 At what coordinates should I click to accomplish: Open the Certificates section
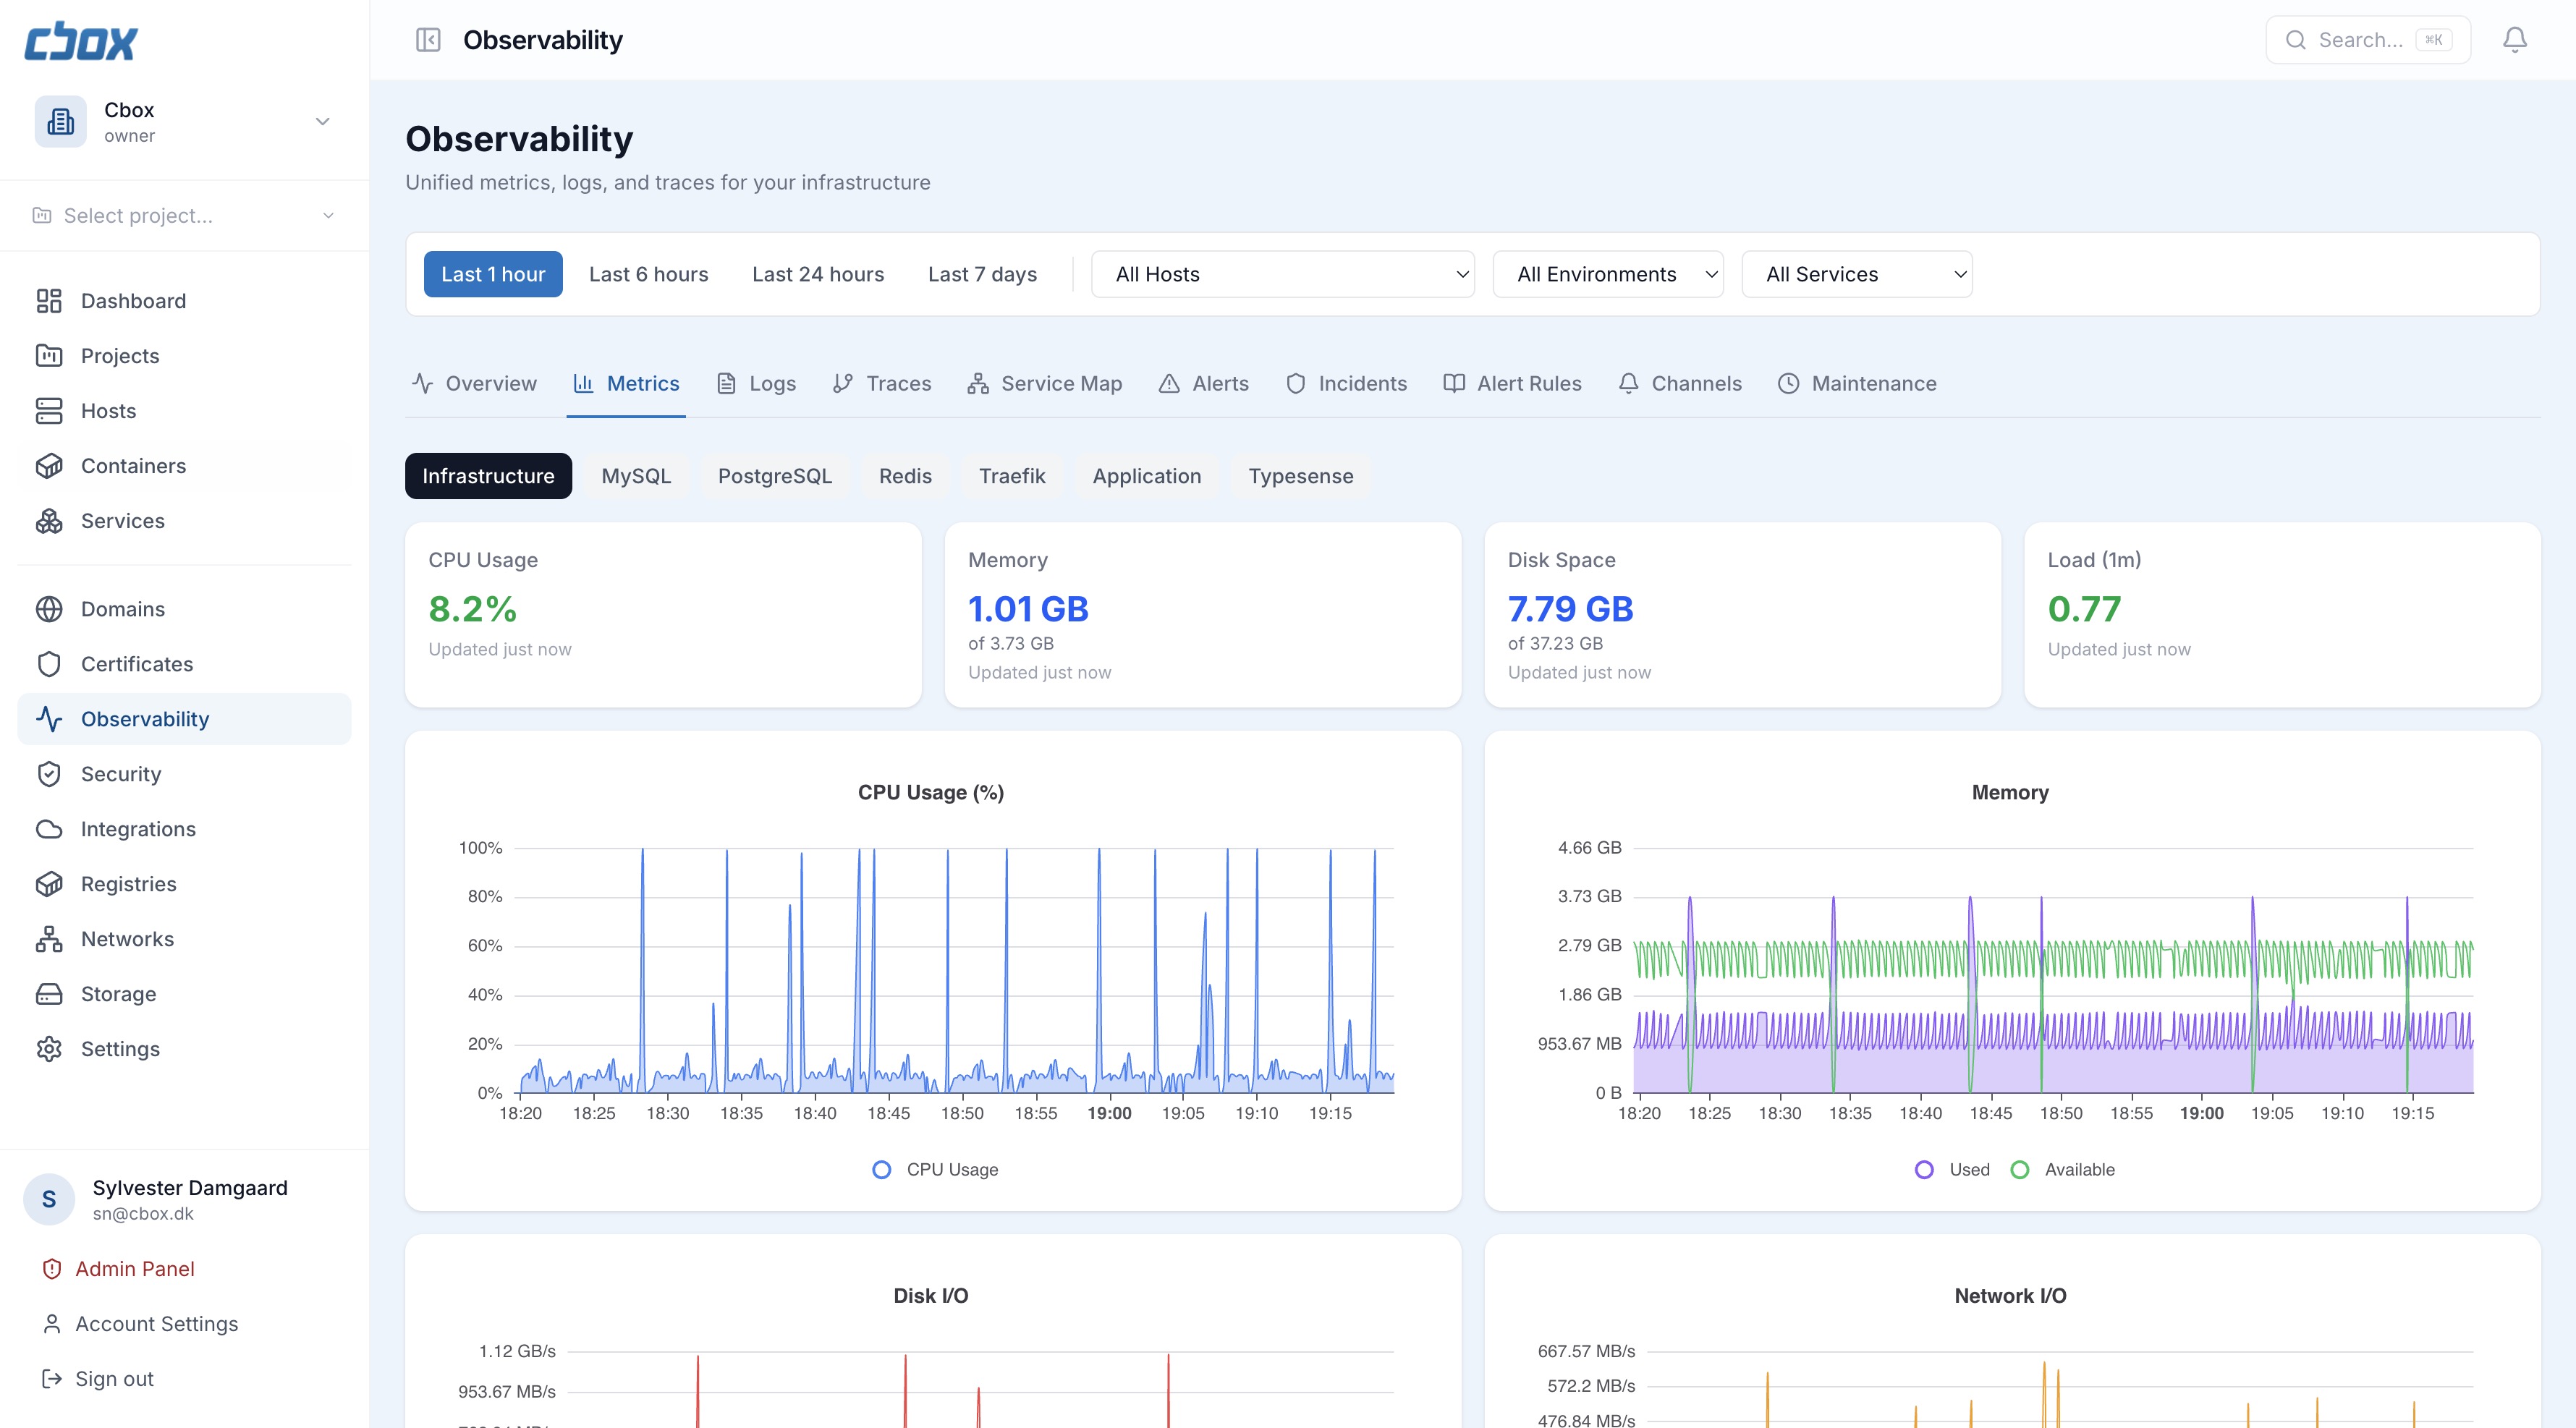tap(137, 663)
